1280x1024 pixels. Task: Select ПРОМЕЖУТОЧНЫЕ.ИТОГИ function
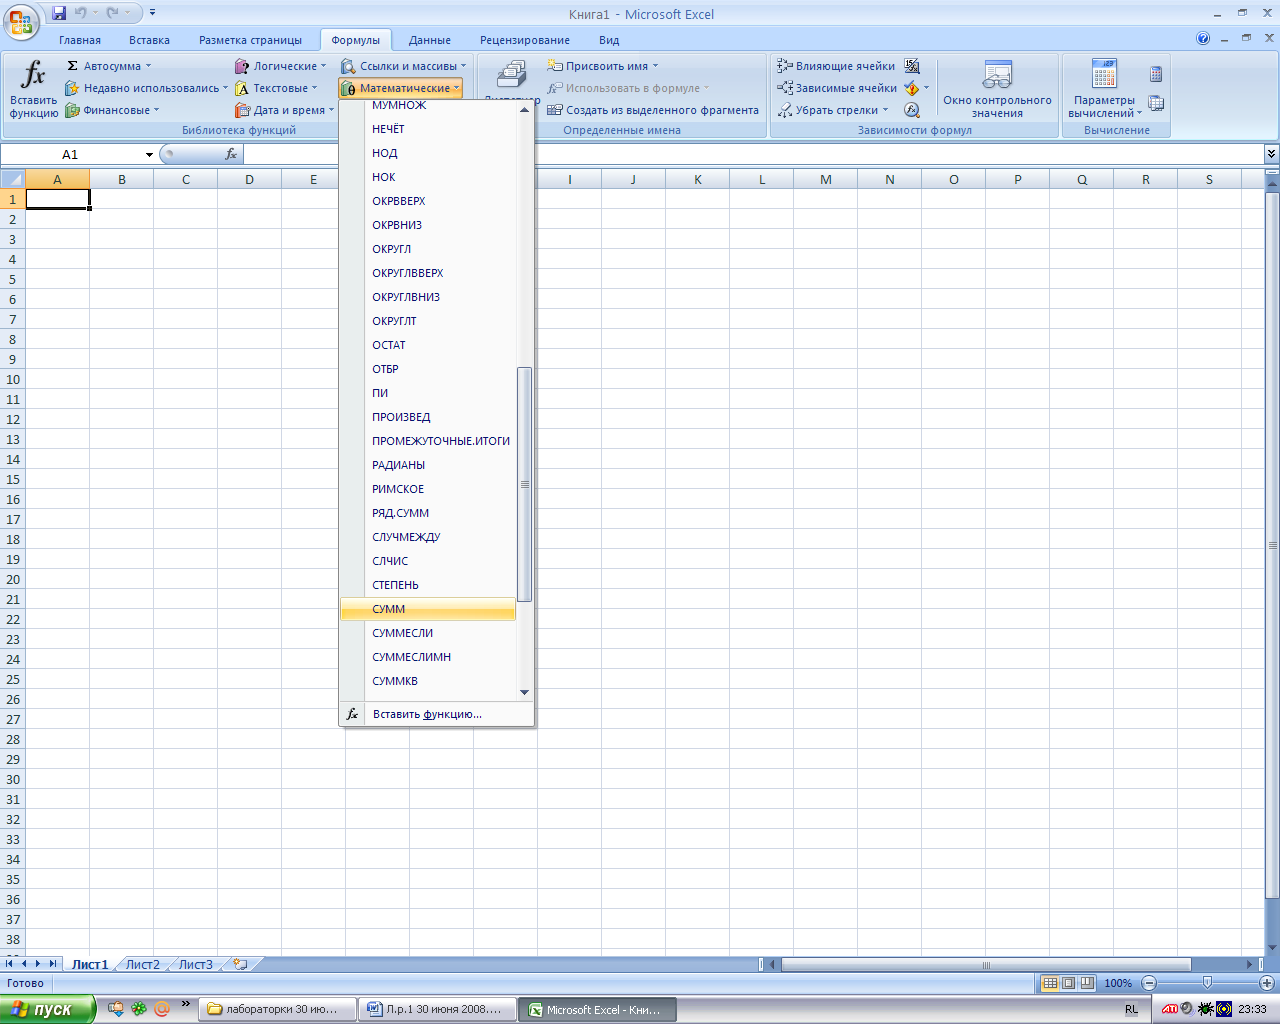pos(428,441)
